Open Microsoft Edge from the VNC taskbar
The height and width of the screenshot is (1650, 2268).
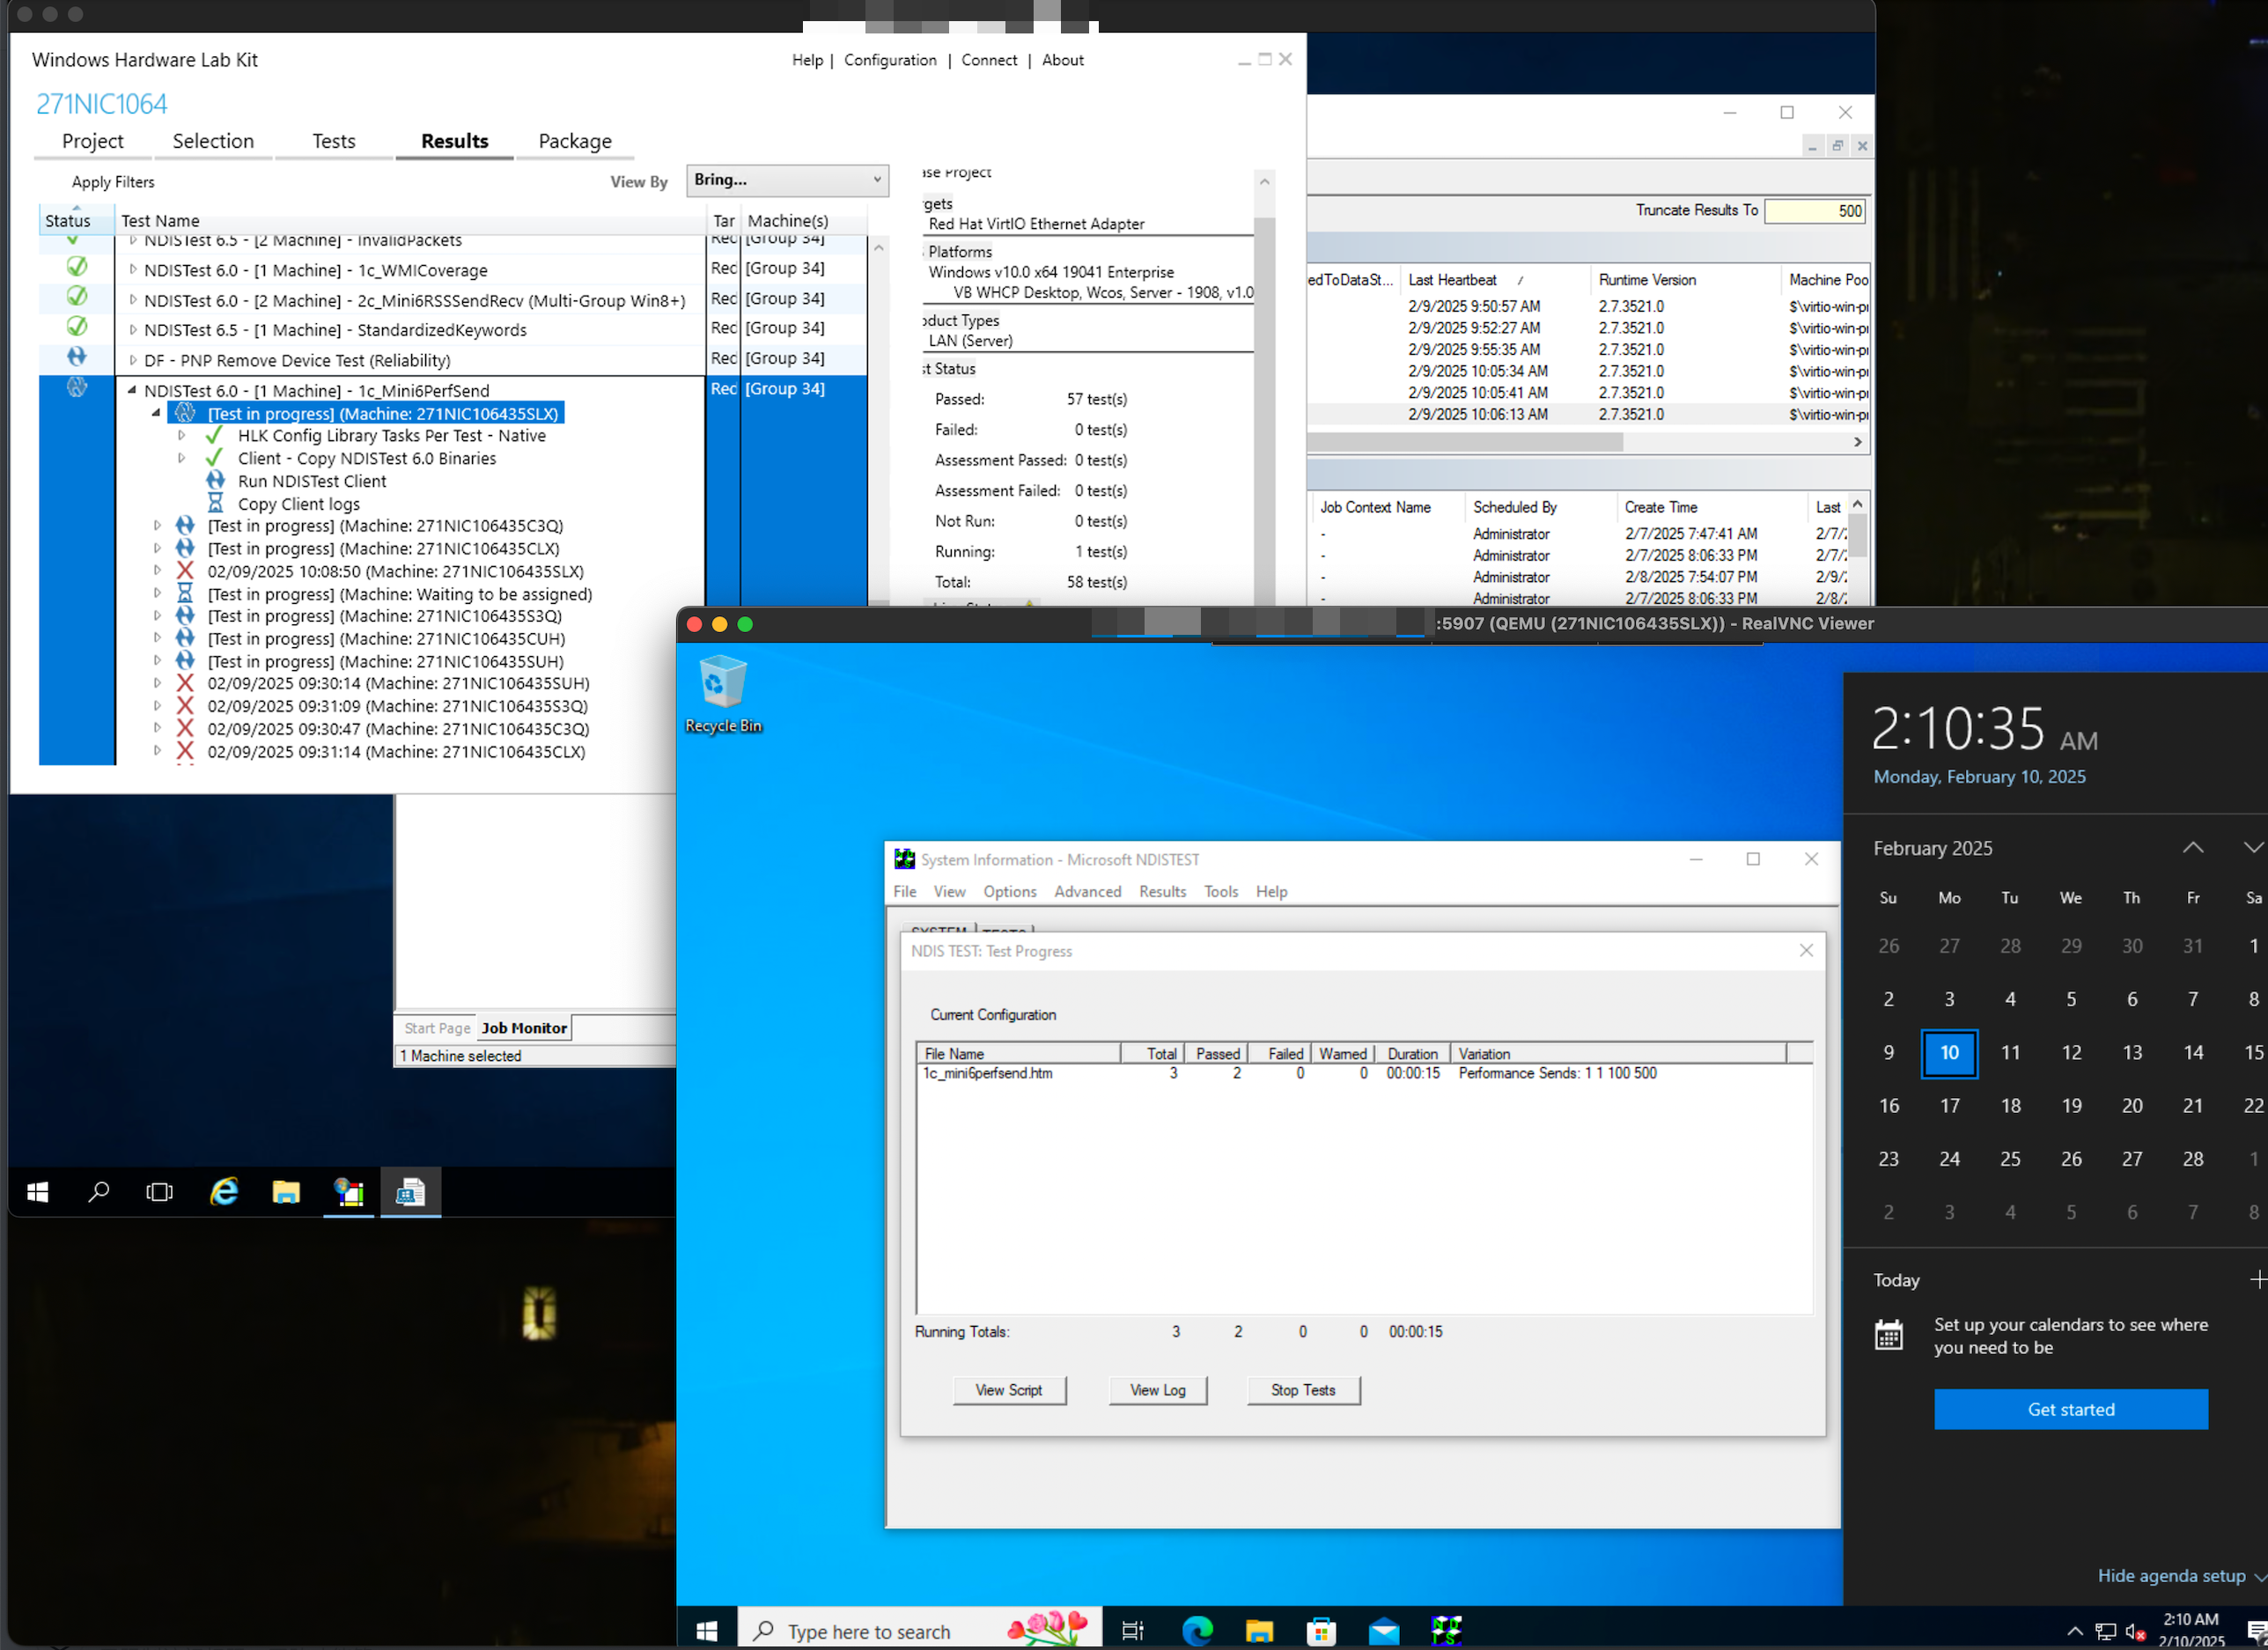(1197, 1631)
